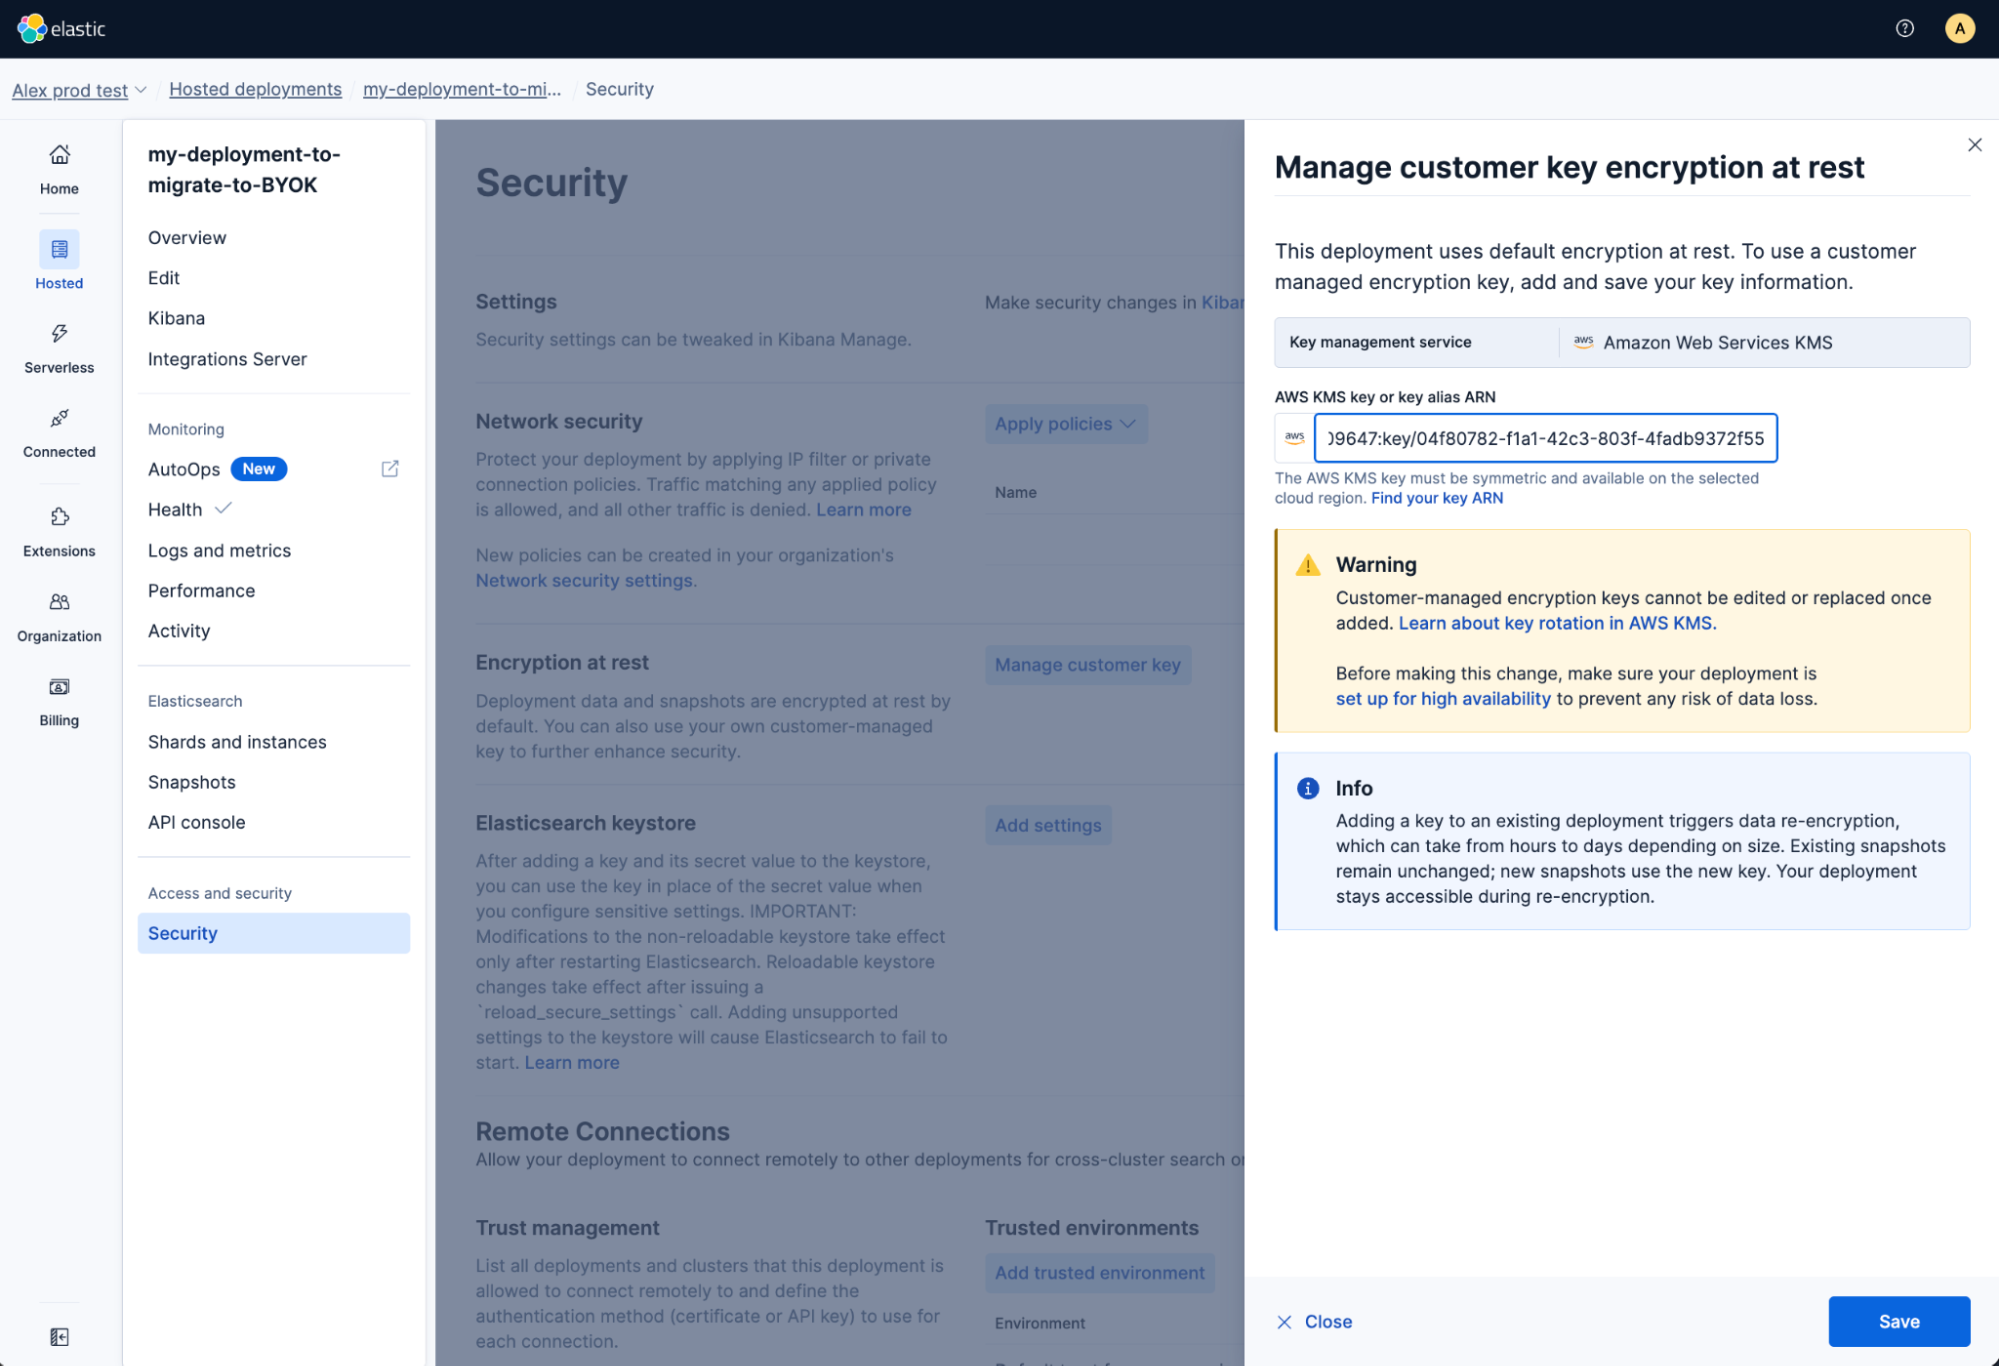Open Billing from the sidebar

click(x=59, y=702)
